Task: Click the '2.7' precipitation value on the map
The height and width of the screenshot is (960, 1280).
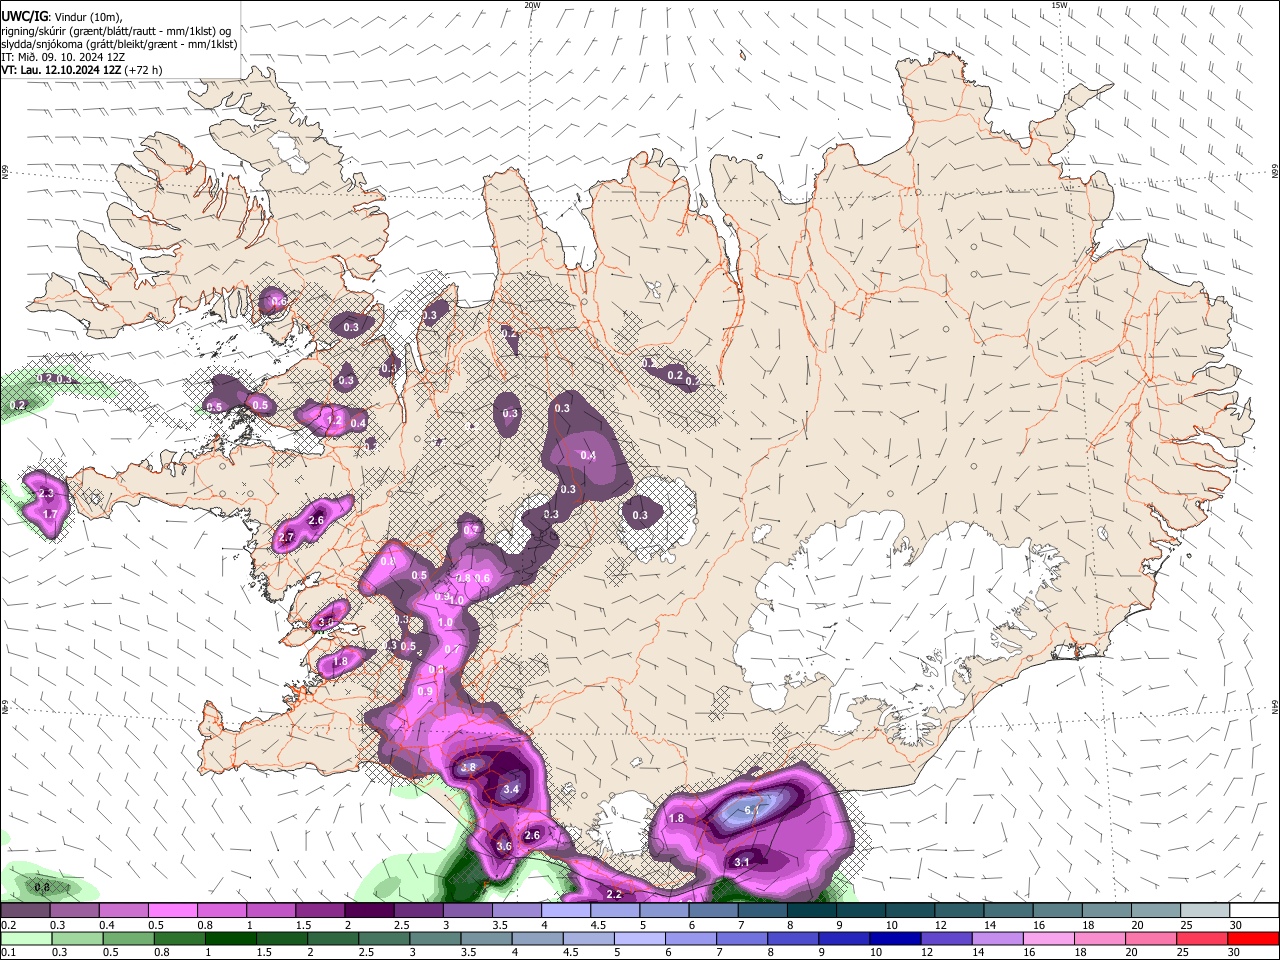Action: click(x=286, y=538)
